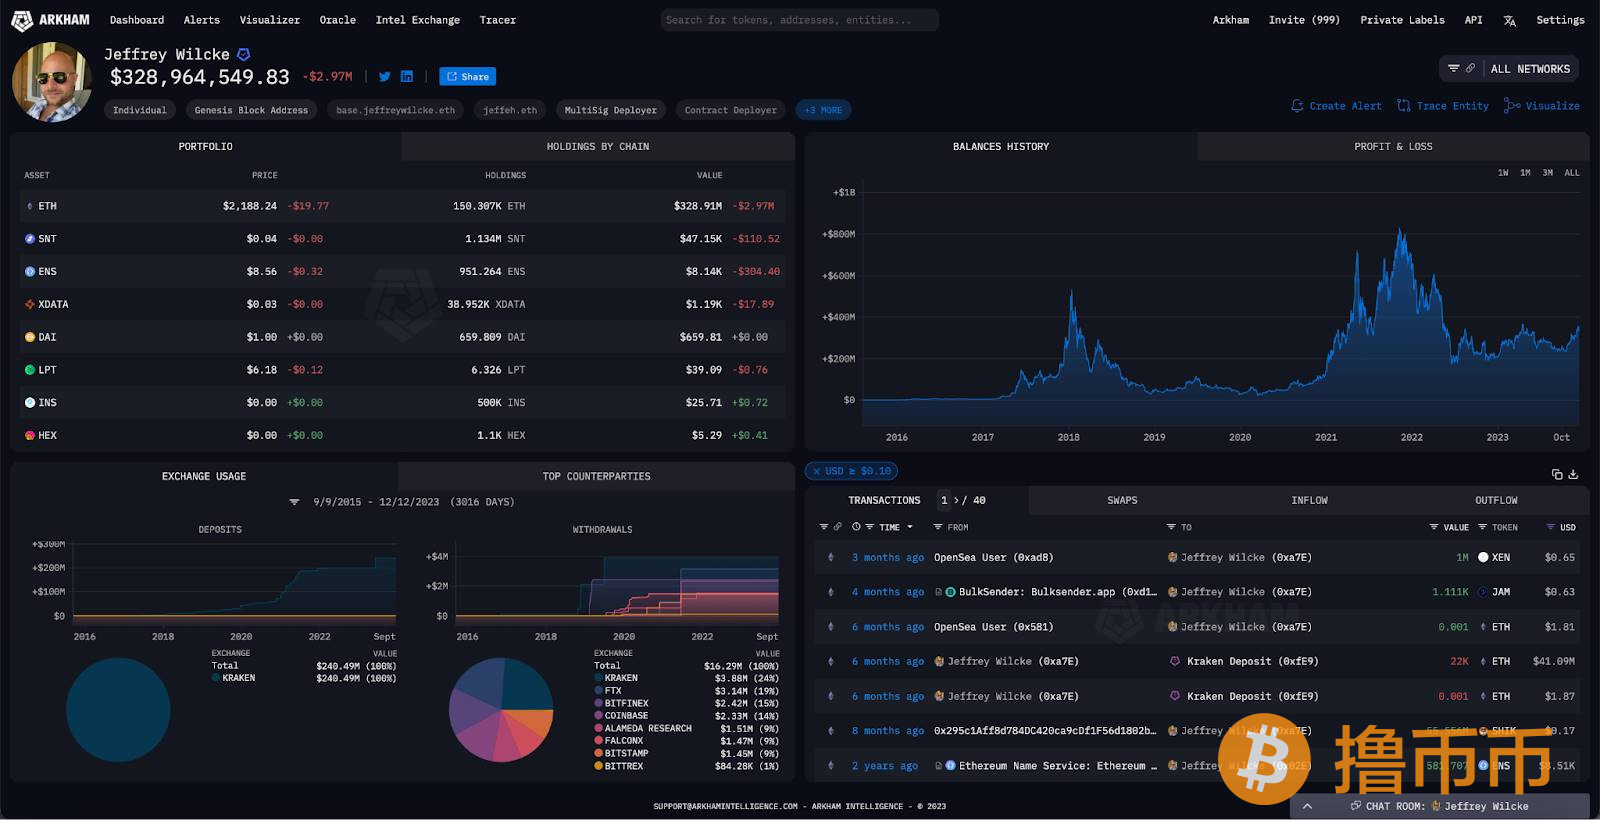Click the HEX asset icon in portfolio
This screenshot has width=1600, height=820.
click(30, 435)
